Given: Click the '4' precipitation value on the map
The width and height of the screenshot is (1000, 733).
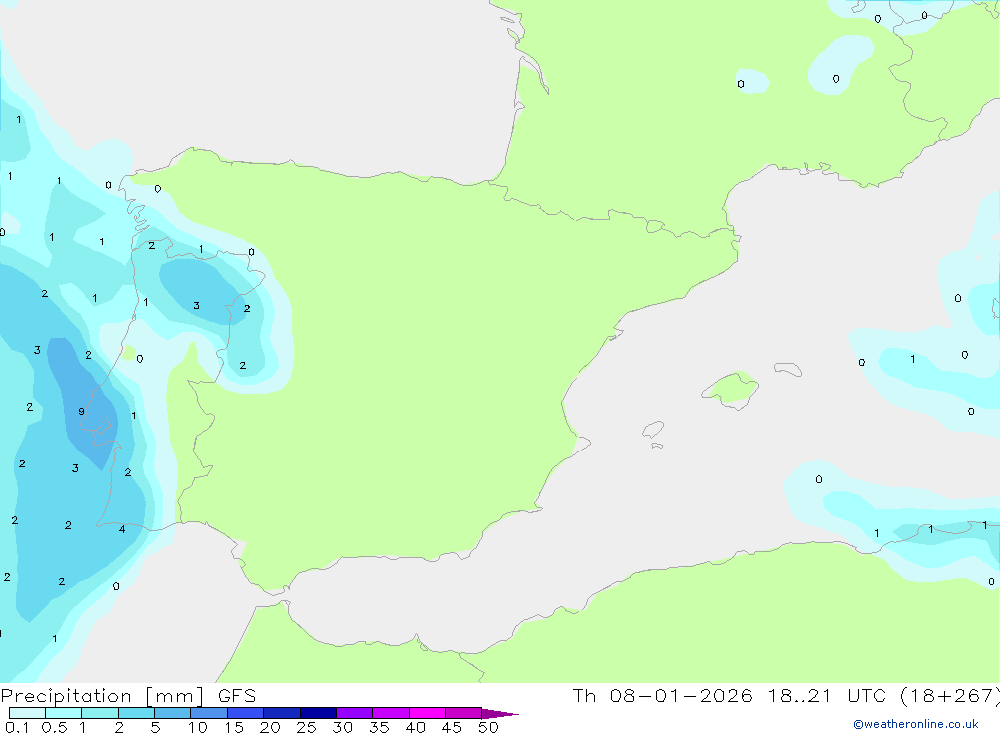Looking at the screenshot, I should (x=122, y=529).
